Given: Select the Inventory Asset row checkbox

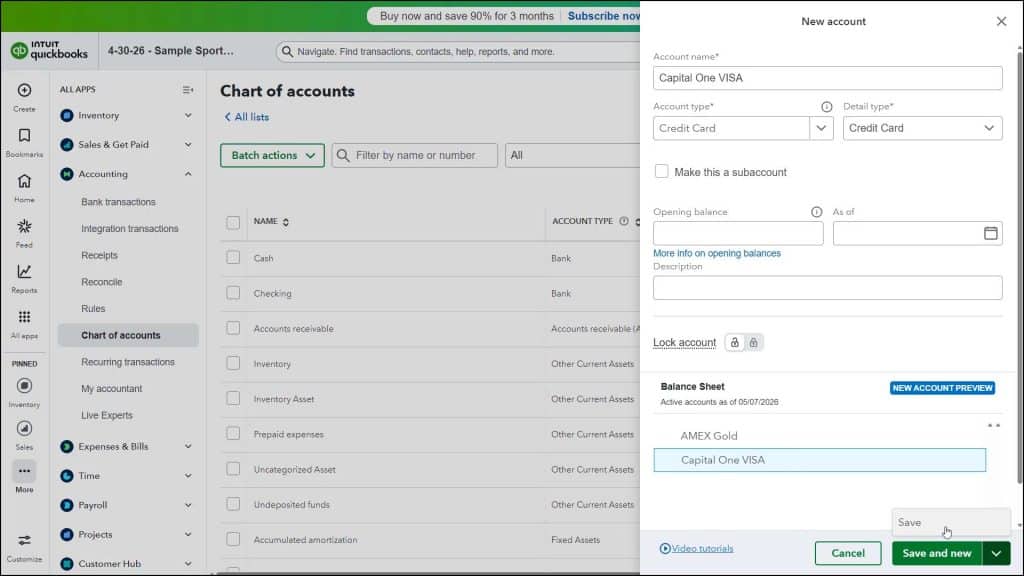Looking at the screenshot, I should pos(233,398).
